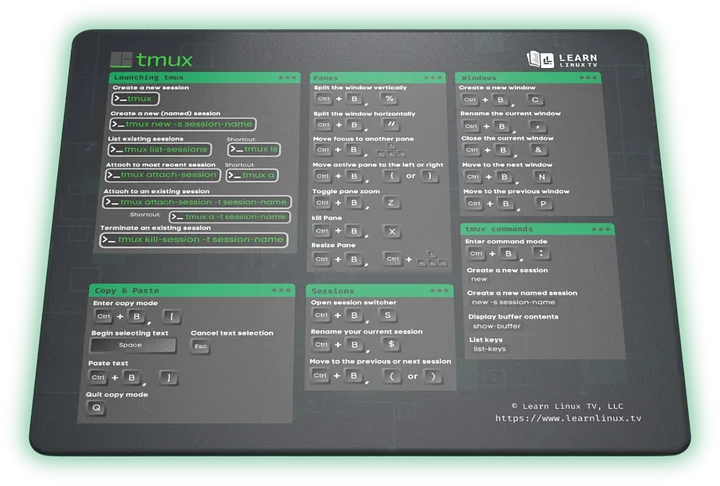
Task: Click the Esc key under Cancel text selection
Action: (x=200, y=346)
